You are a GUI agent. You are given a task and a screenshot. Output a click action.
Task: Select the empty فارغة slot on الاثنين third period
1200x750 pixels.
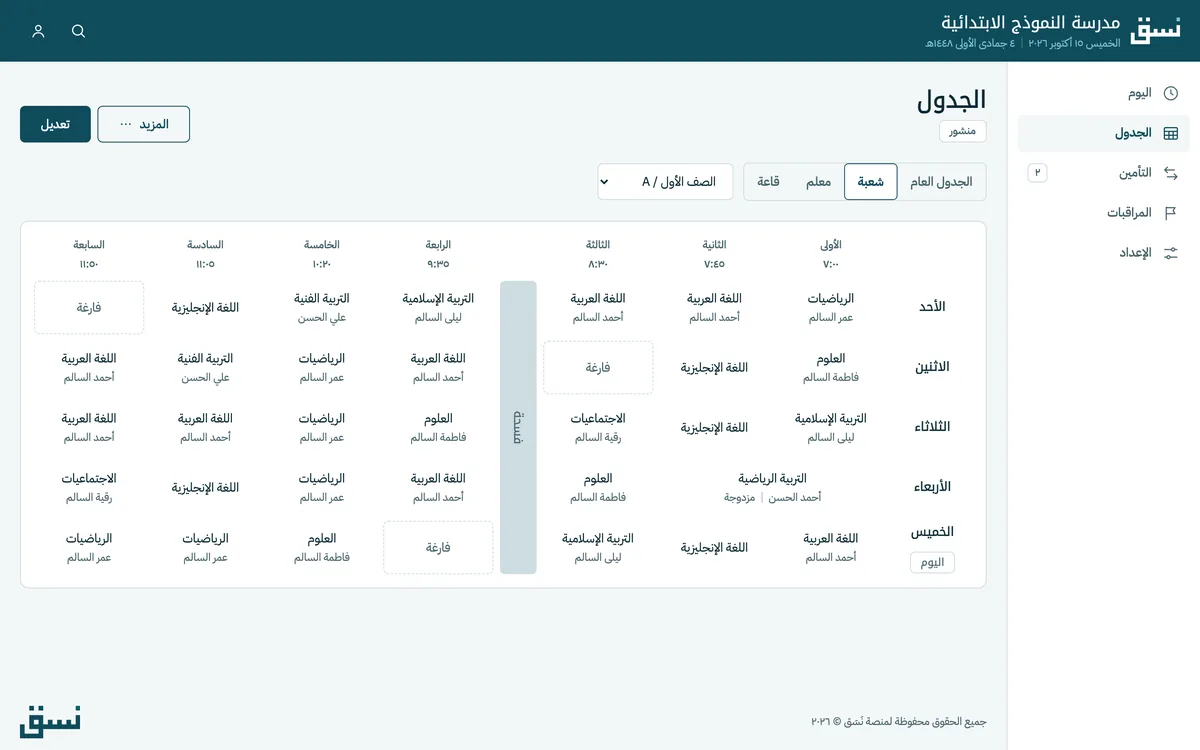point(598,367)
